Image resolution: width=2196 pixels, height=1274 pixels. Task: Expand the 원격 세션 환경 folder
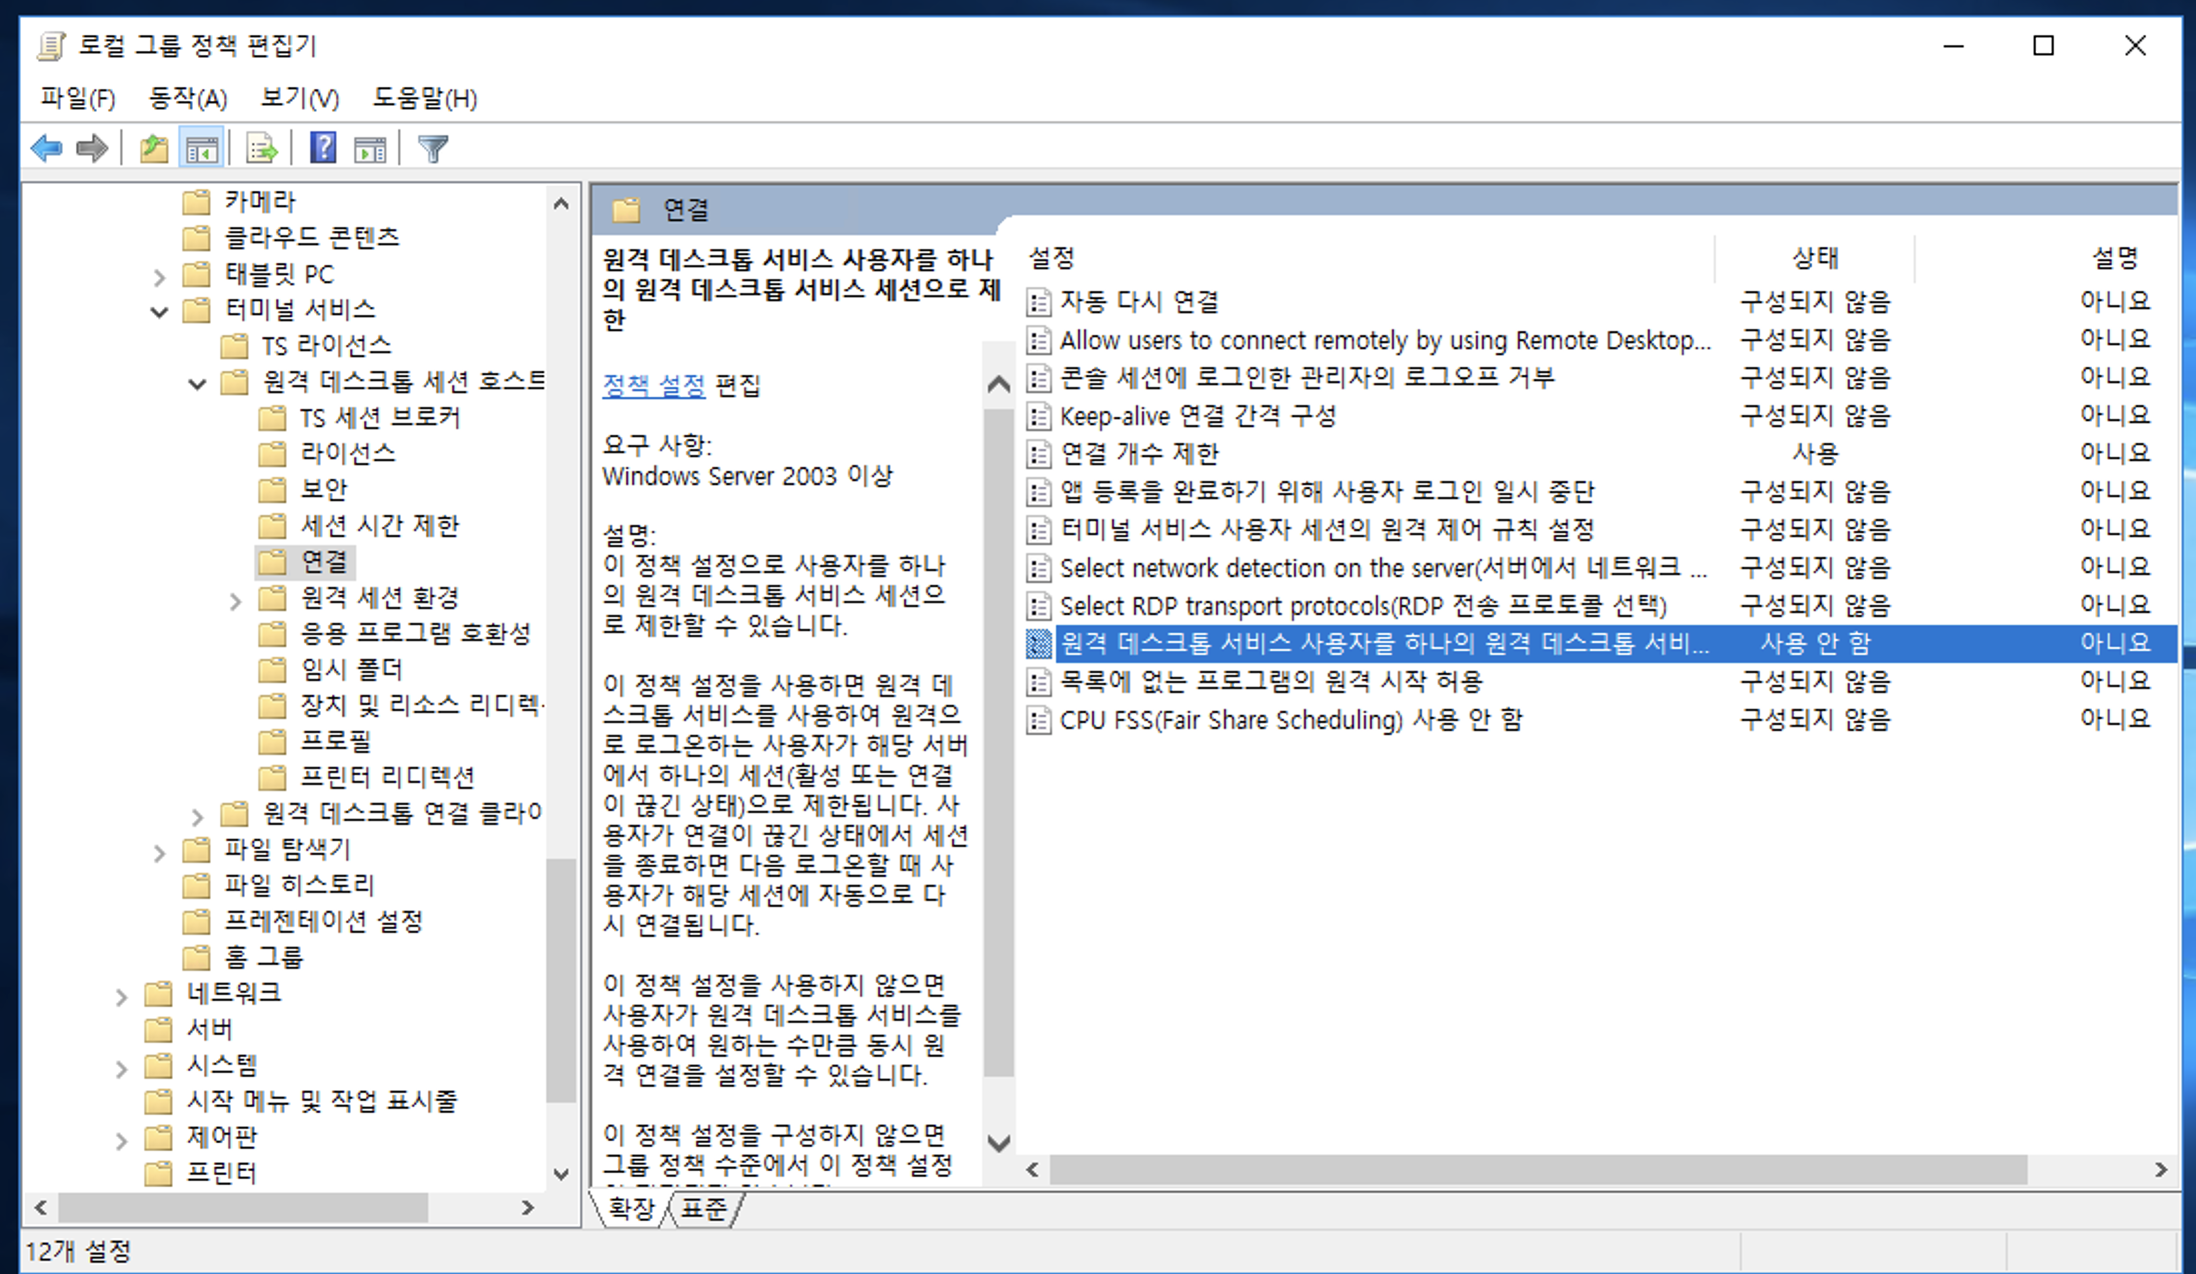pyautogui.click(x=235, y=600)
